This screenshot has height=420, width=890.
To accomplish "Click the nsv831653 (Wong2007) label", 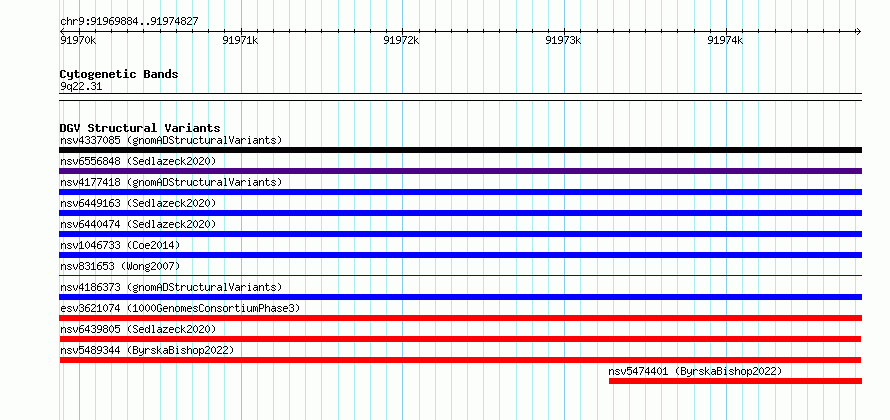I will 120,266.
